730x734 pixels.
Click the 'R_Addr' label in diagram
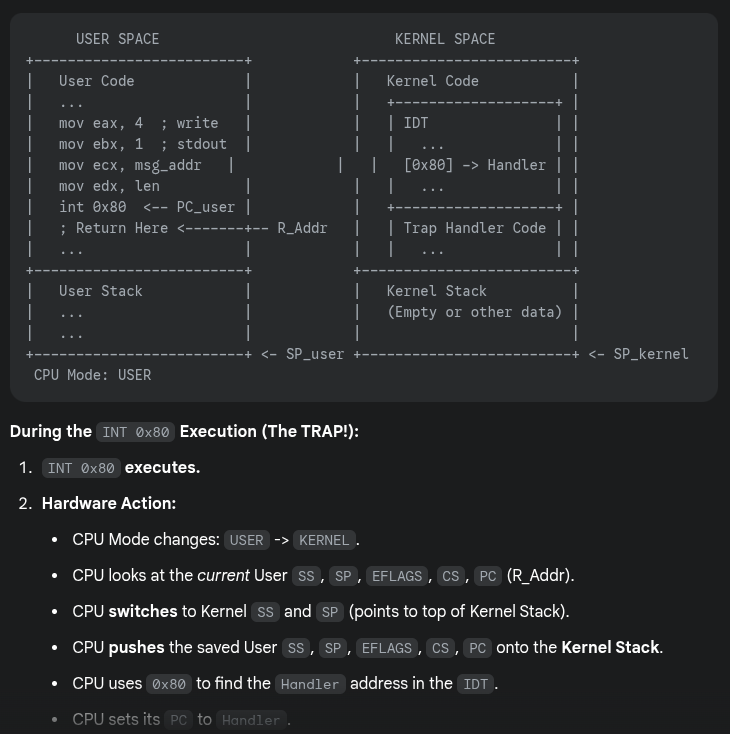[302, 228]
